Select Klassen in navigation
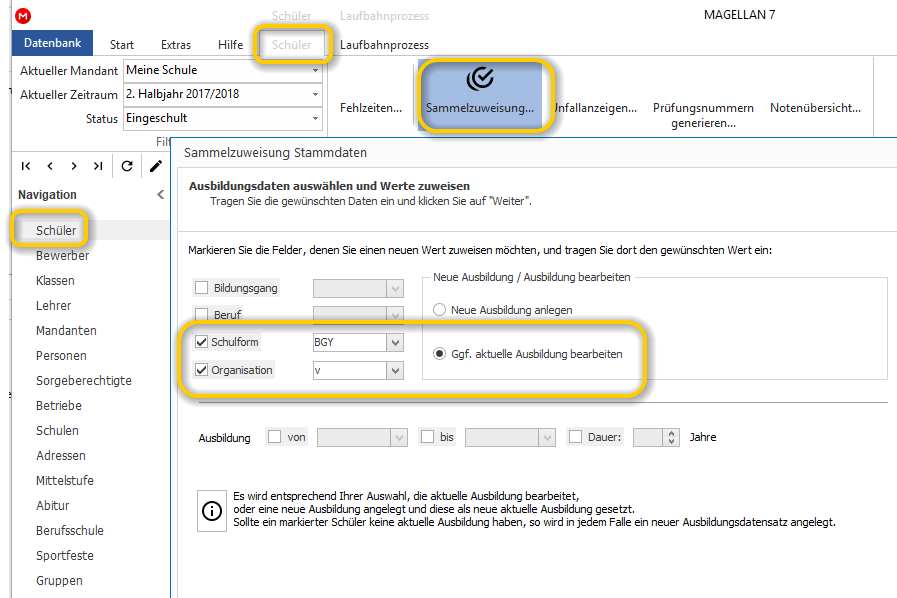Image resolution: width=897 pixels, height=598 pixels. tap(55, 280)
